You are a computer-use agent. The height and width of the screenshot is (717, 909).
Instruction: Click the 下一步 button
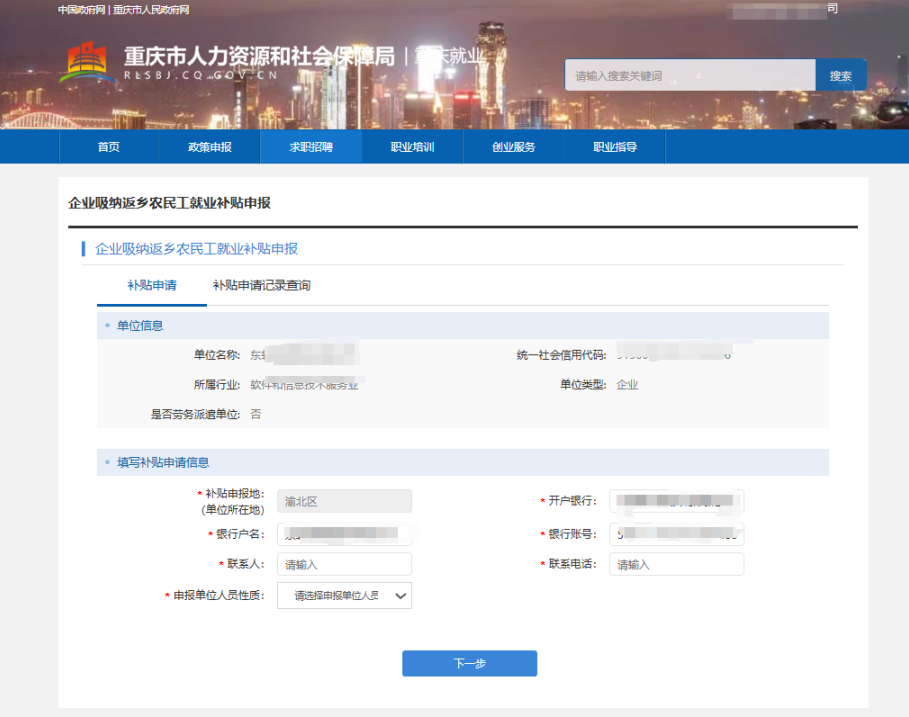pyautogui.click(x=470, y=663)
